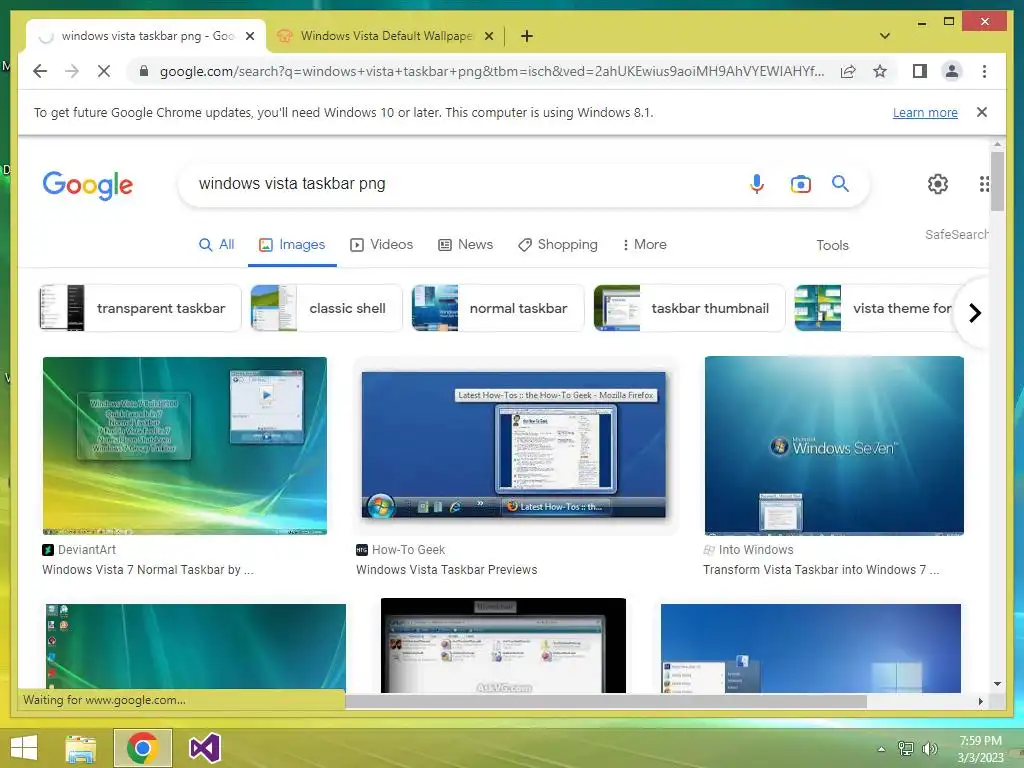Open the green desktop thumbnail in second row
1024x768 pixels.
tap(195, 647)
